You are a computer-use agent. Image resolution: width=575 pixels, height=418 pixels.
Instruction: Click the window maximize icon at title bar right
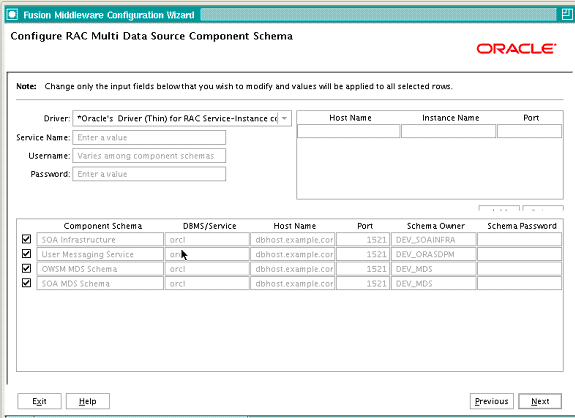click(567, 15)
